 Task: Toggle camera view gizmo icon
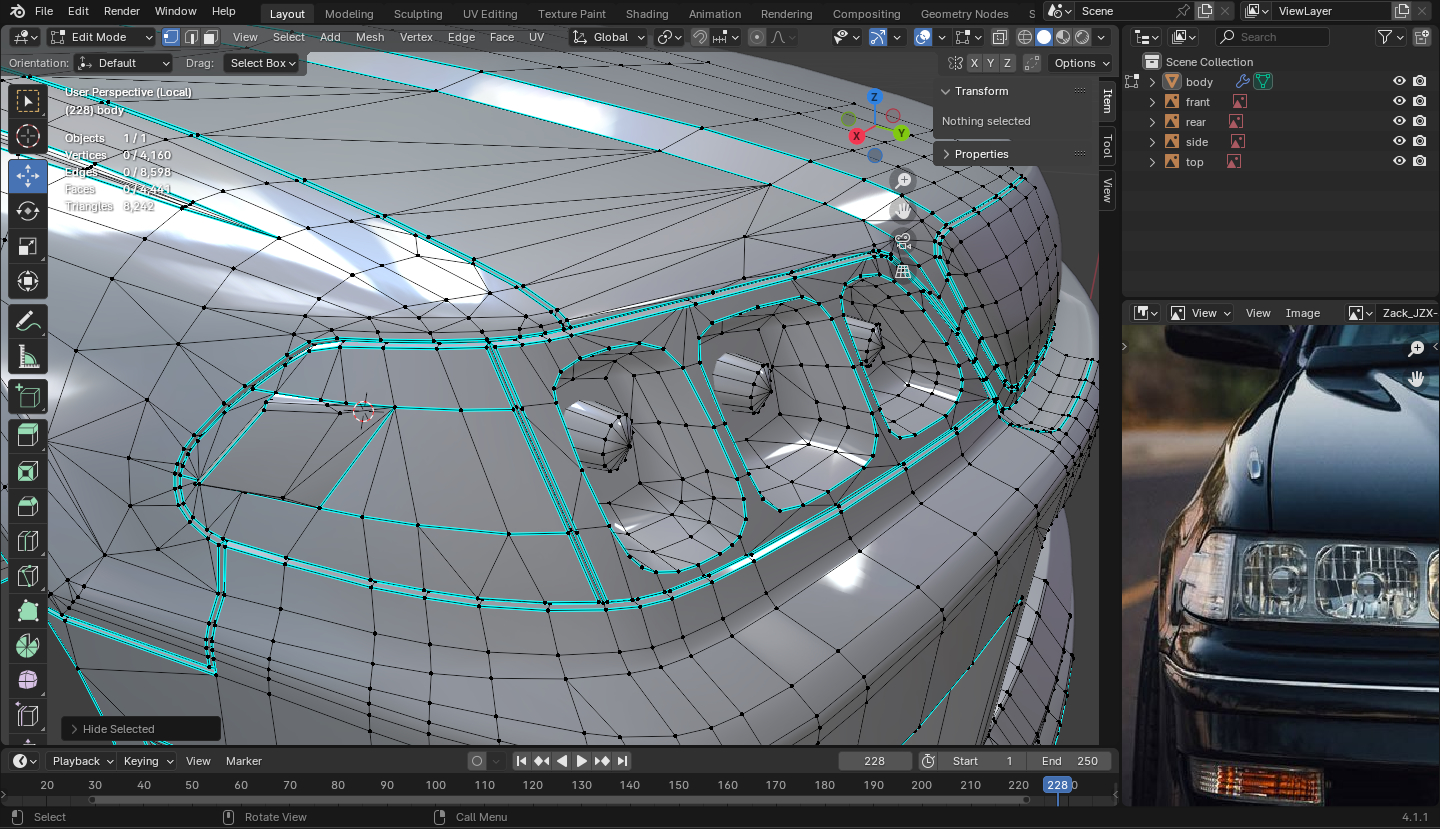(x=903, y=241)
